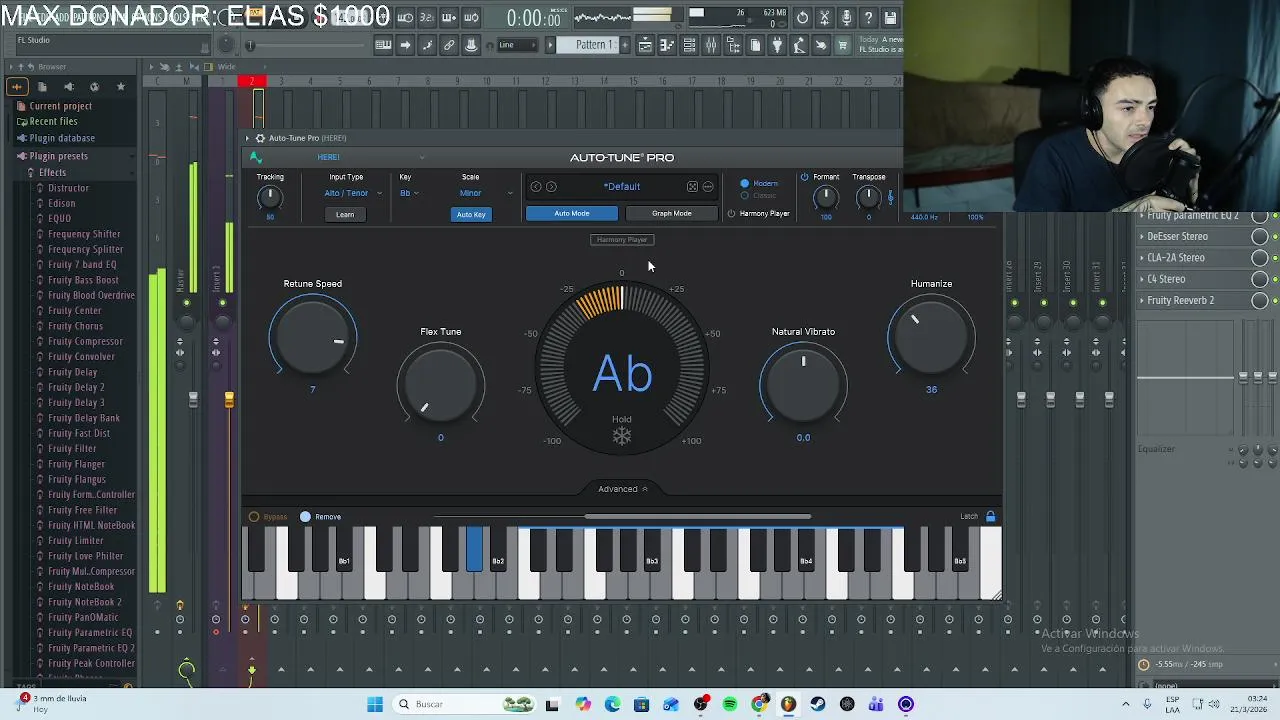Viewport: 1280px width, 720px height.
Task: Open Plugin database in browser
Action: click(62, 138)
